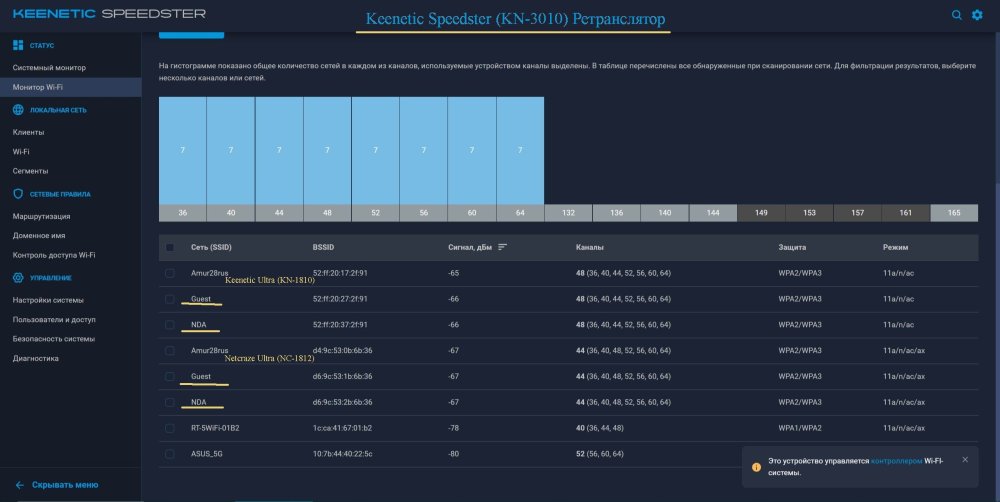The height and width of the screenshot is (502, 1000).
Task: Open the search magnifier icon
Action: coord(957,14)
